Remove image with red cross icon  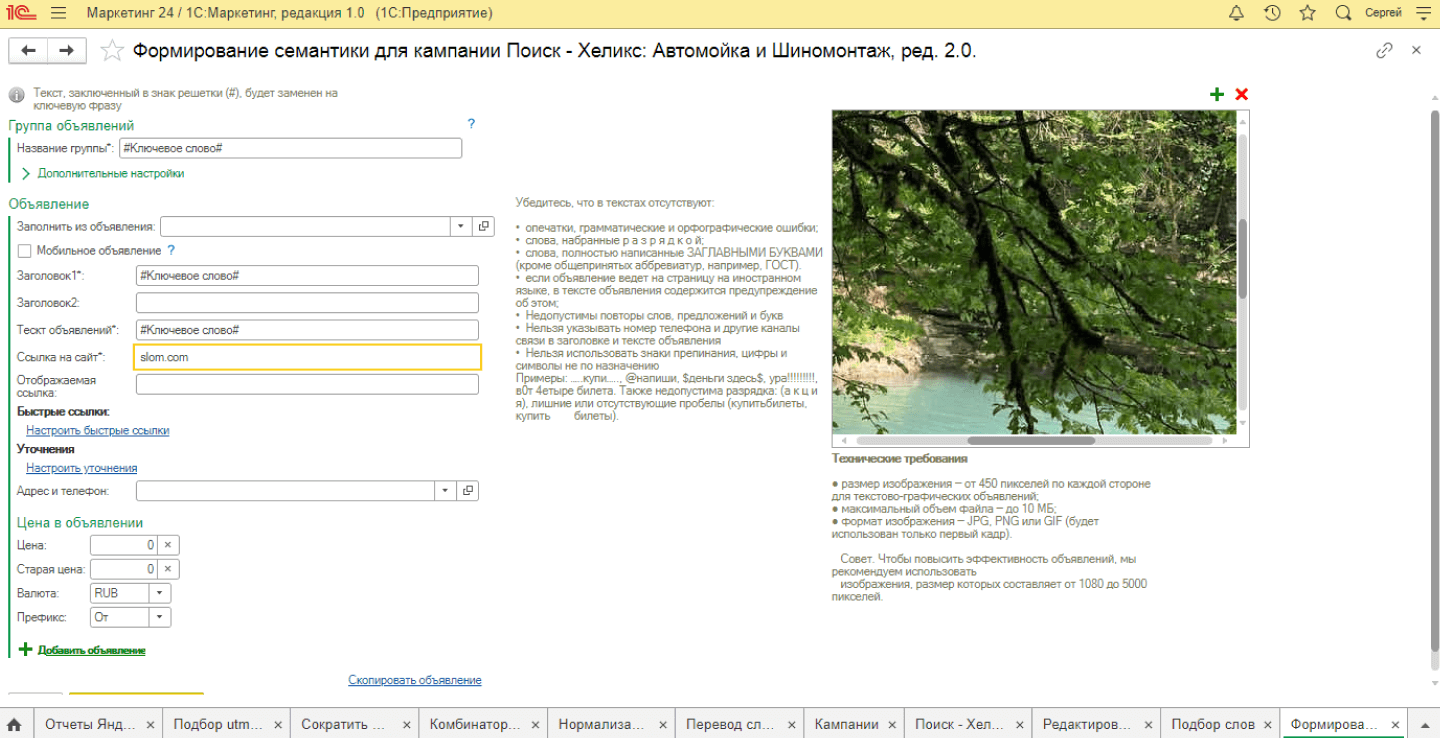point(1242,94)
